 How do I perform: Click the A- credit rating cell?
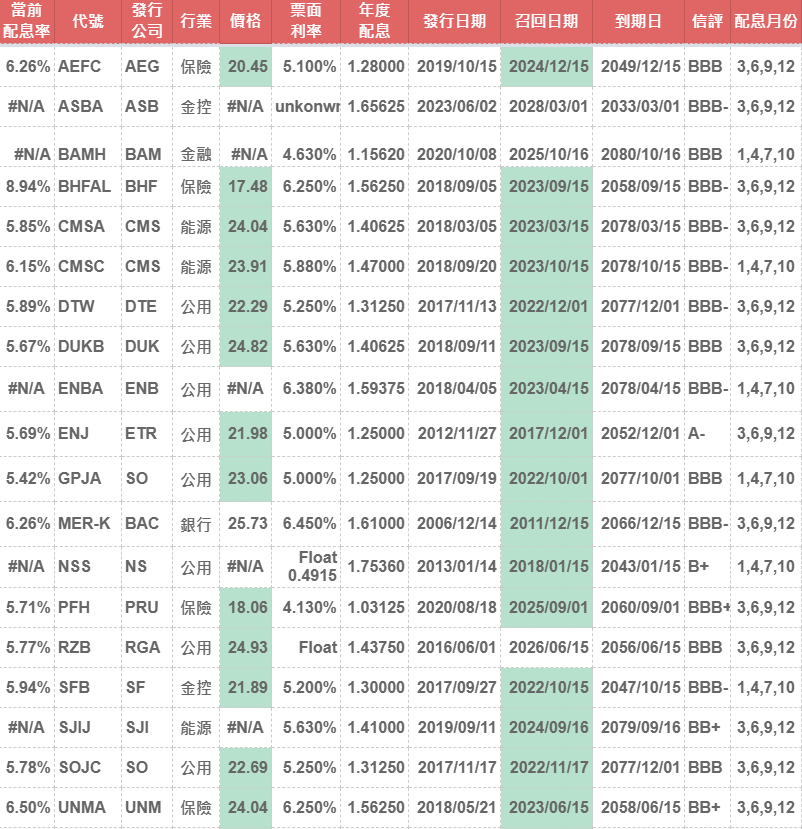(698, 434)
